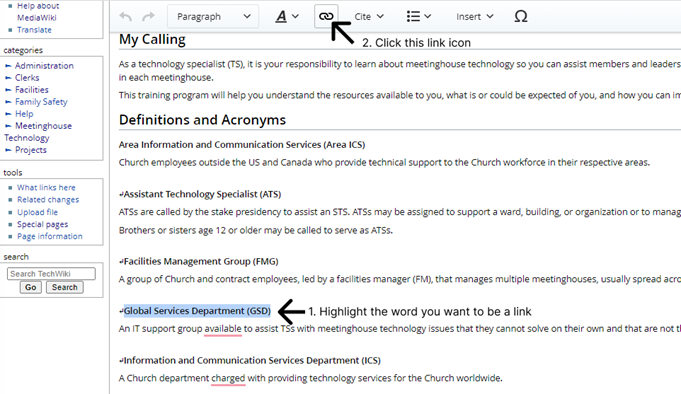Click Upload file tool link
681x394 pixels.
(37, 212)
